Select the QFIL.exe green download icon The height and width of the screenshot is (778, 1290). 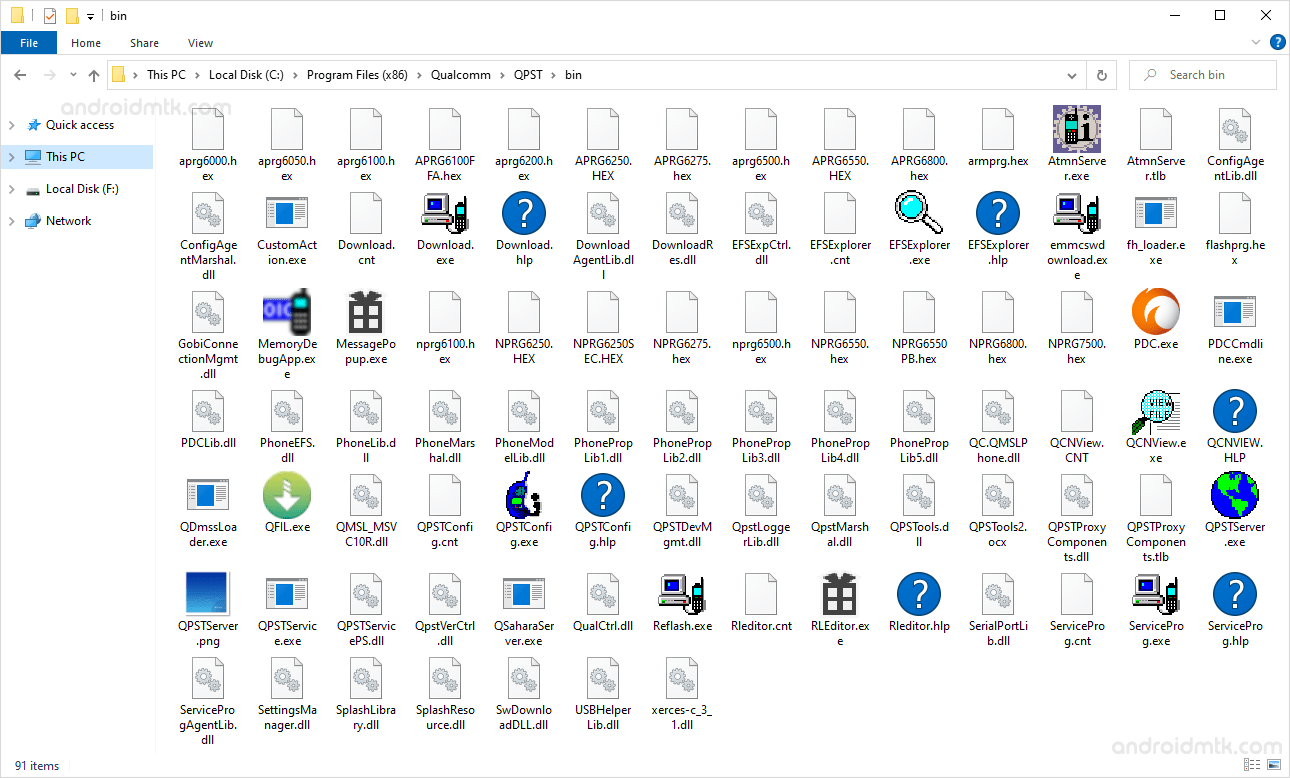(286, 496)
